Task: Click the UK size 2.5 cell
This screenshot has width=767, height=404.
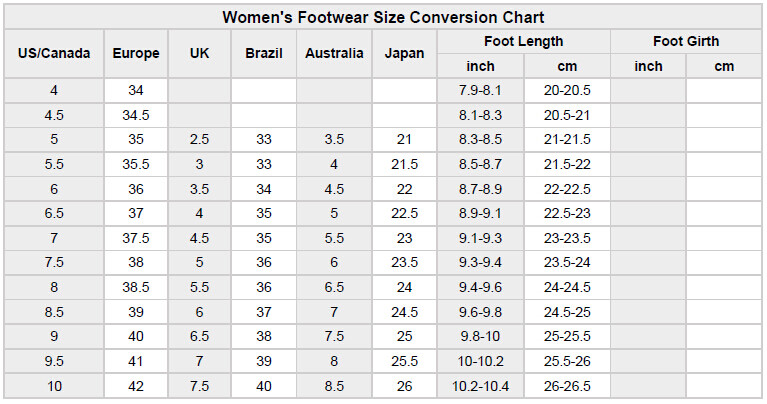Action: [199, 140]
